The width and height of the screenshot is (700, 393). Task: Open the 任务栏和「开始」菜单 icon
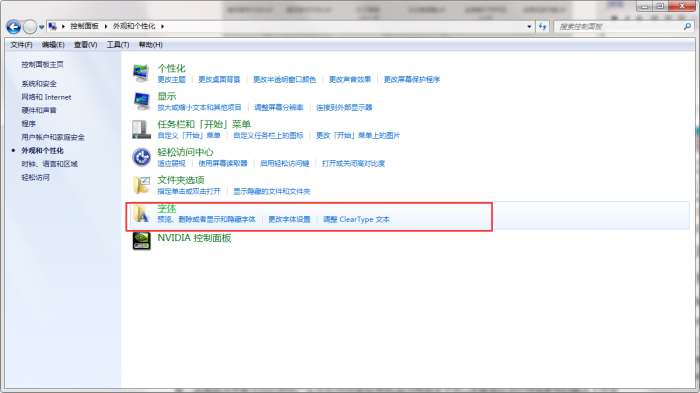(141, 129)
